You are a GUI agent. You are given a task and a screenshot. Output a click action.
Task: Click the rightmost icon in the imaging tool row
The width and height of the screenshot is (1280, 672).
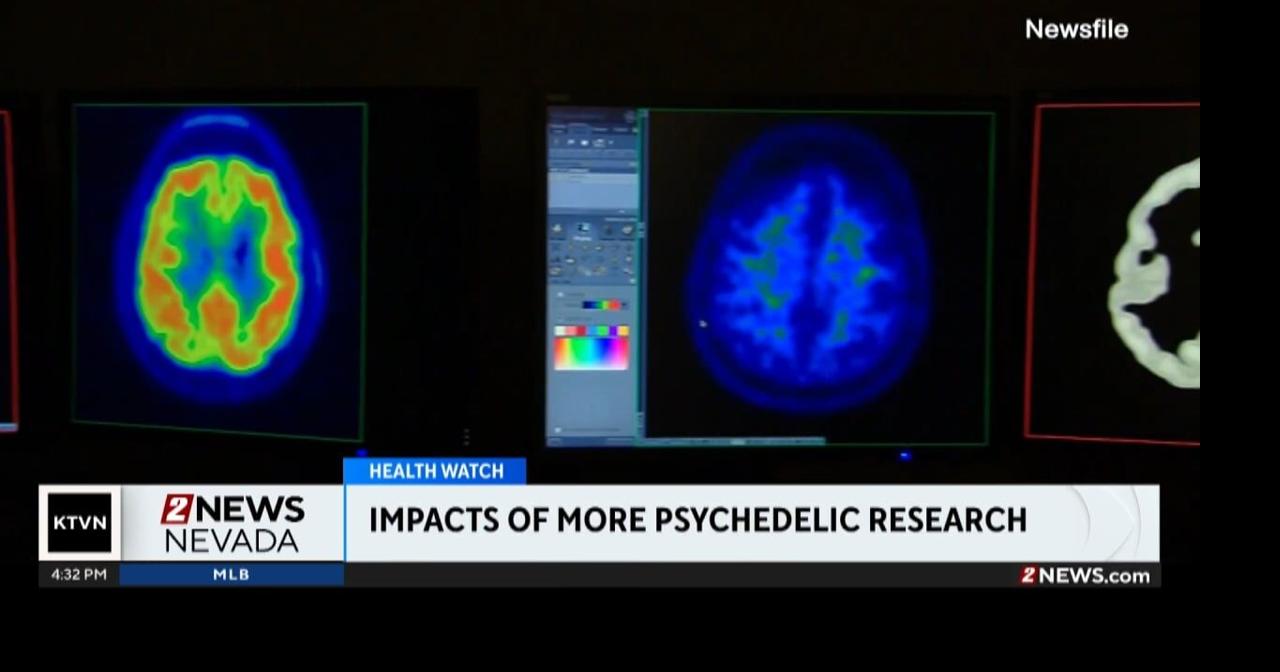click(x=627, y=230)
